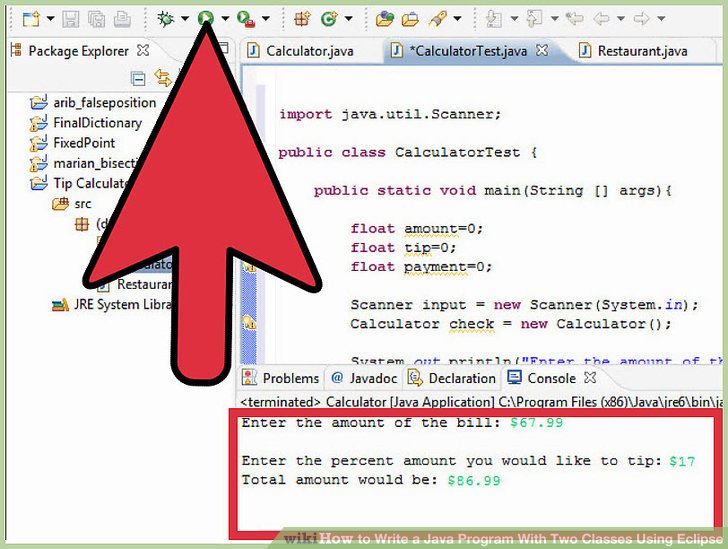Viewport: 728px width, 549px height.
Task: Click the 'float amount=0;' line
Action: tap(417, 229)
